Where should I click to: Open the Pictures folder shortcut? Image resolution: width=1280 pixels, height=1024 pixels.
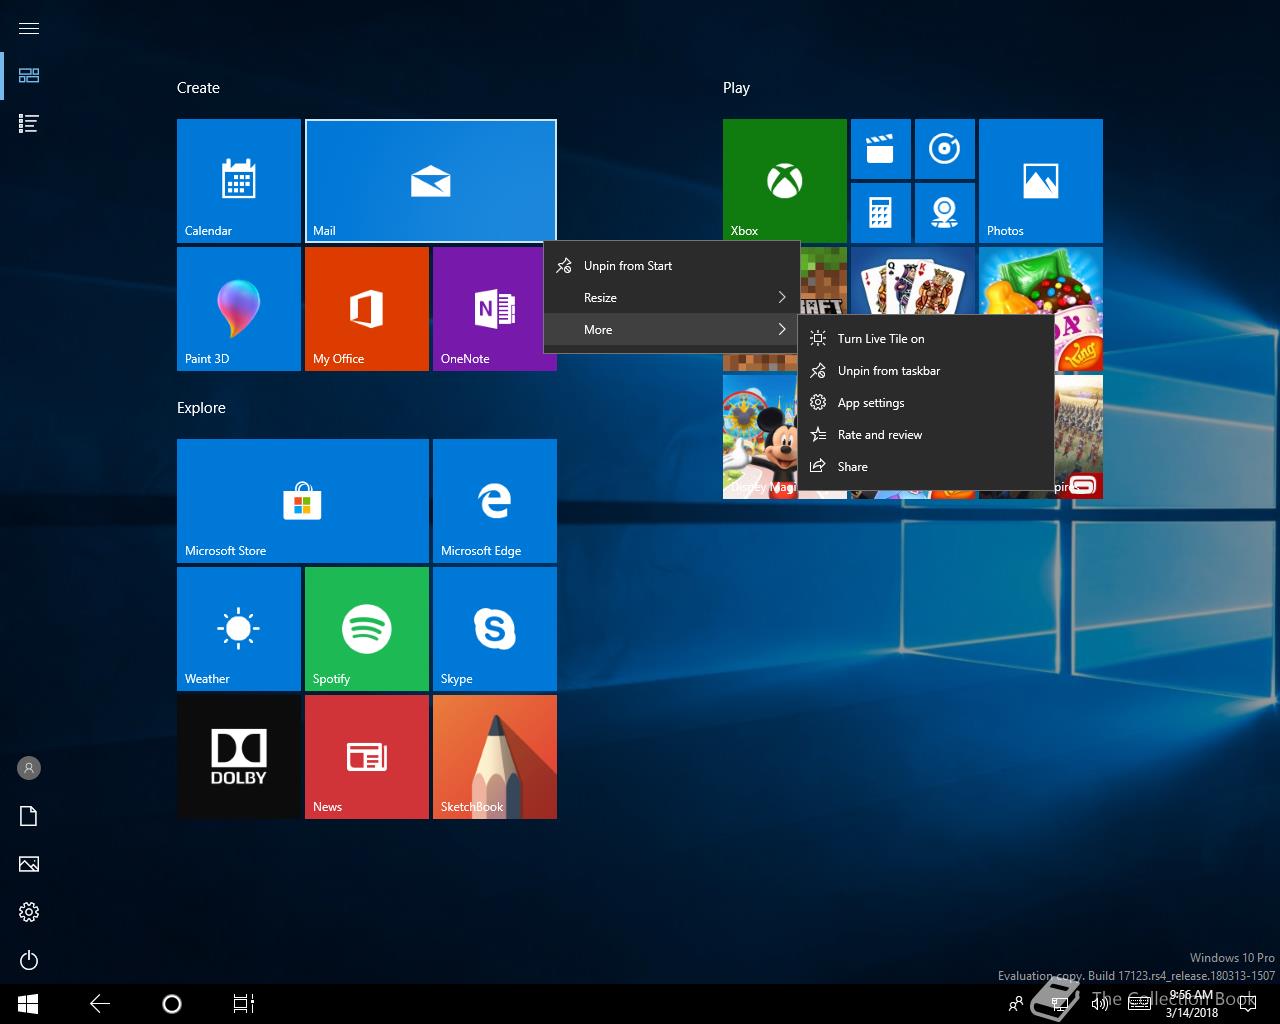point(29,864)
